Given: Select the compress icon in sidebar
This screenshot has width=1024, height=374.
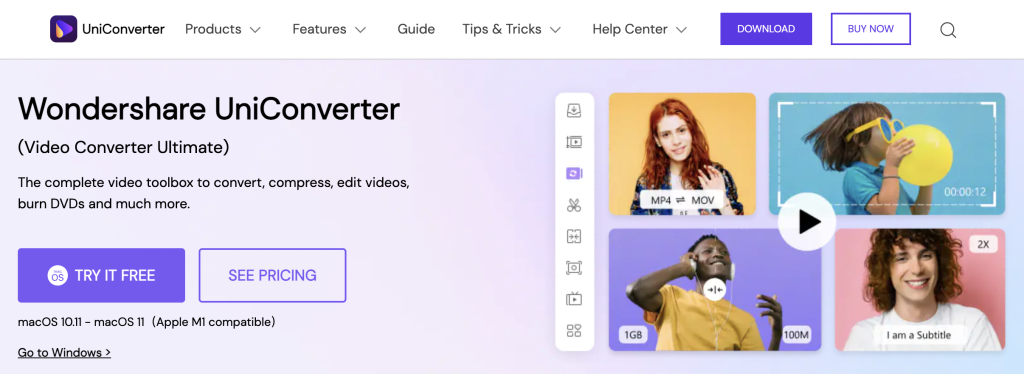Looking at the screenshot, I should pyautogui.click(x=574, y=236).
